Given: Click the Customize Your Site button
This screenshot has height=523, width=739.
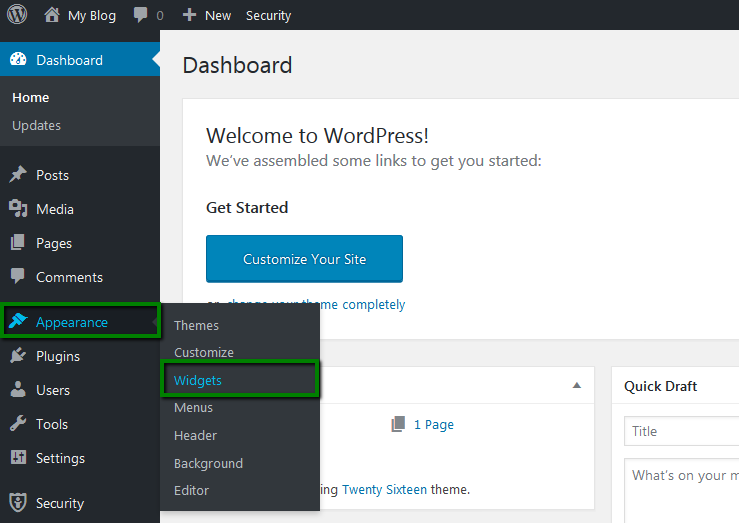Looking at the screenshot, I should coord(304,259).
